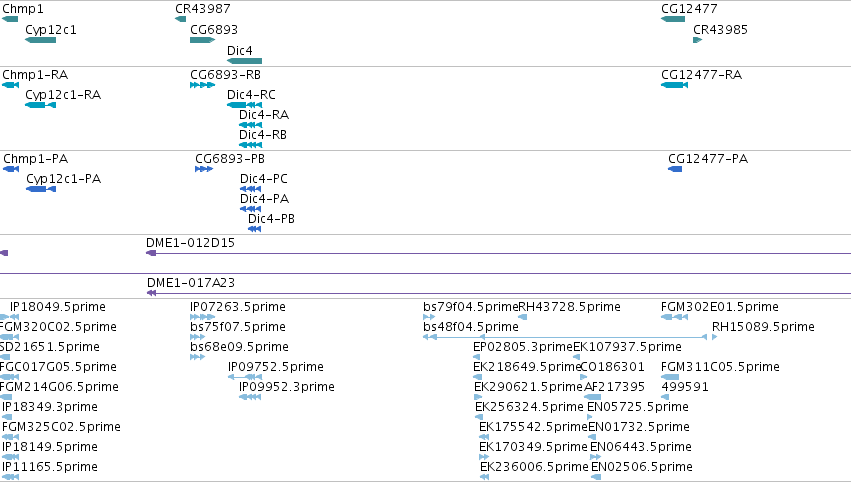Screen dimensions: 851x482
Task: Select the Chmp1-PA protein glyph
Action: point(11,169)
